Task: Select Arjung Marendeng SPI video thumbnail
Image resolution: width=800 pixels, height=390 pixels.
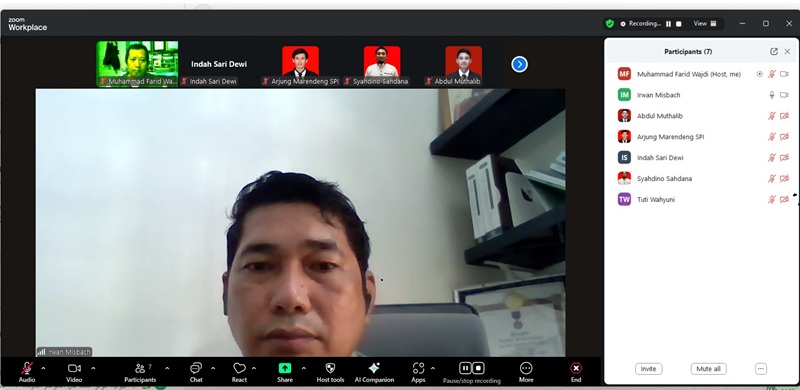Action: click(x=301, y=64)
